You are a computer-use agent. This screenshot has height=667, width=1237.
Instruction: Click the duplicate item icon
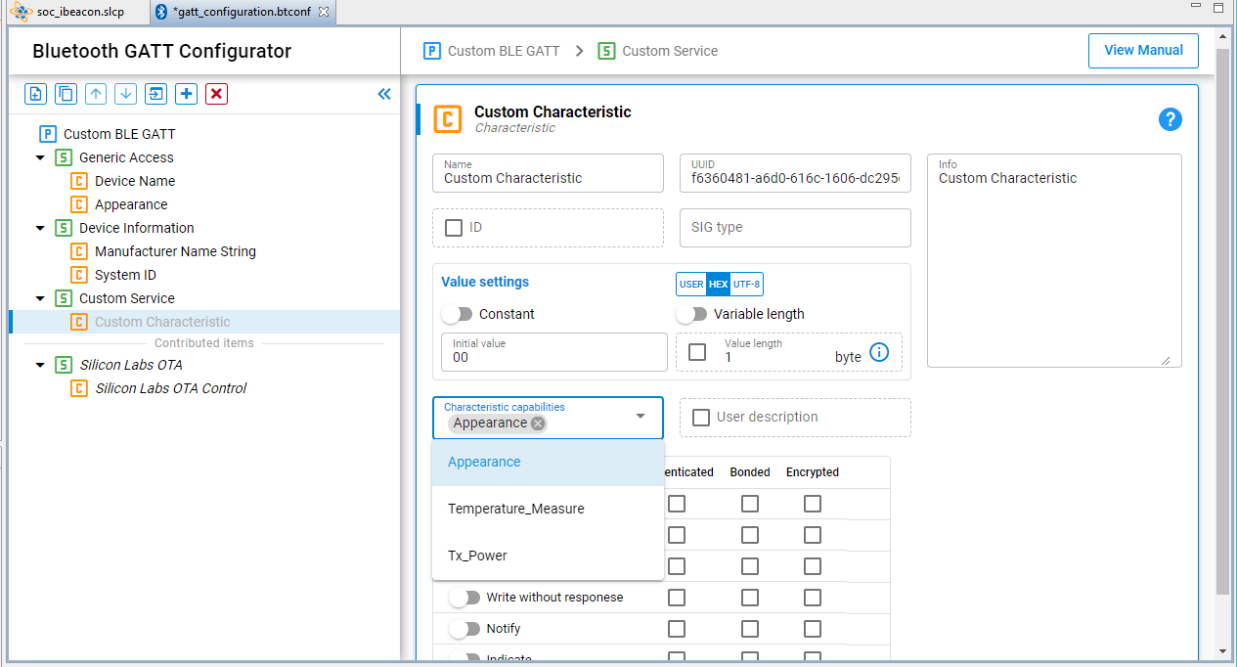tap(65, 94)
